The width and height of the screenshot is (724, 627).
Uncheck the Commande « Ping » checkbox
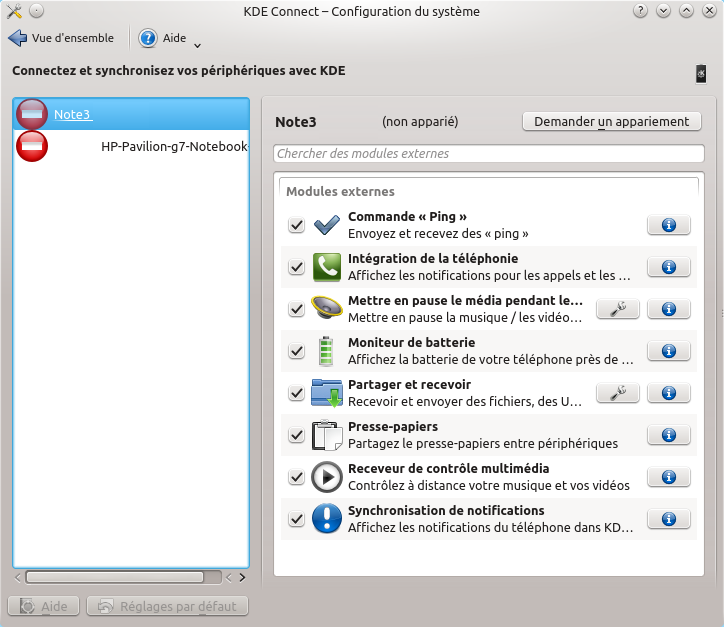(296, 226)
